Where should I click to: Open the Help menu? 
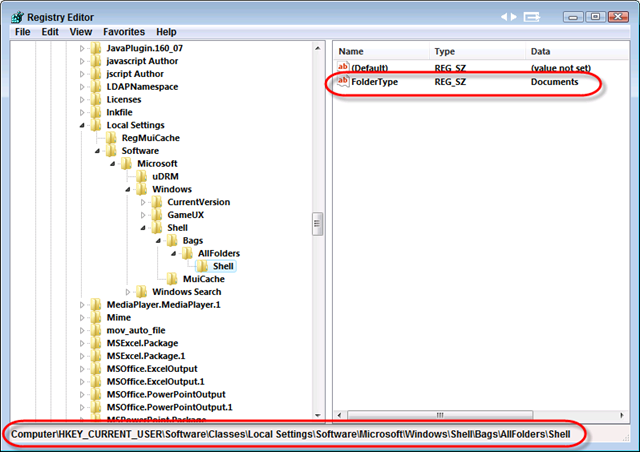(166, 32)
